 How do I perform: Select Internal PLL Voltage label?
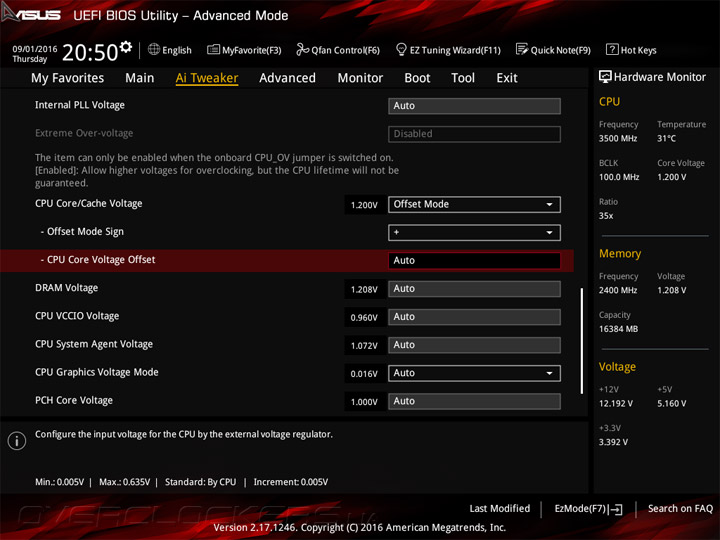(x=80, y=105)
